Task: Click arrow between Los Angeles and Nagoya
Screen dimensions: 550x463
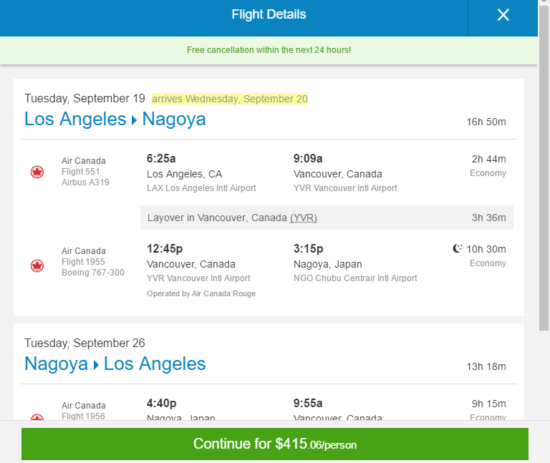Action: [134, 120]
